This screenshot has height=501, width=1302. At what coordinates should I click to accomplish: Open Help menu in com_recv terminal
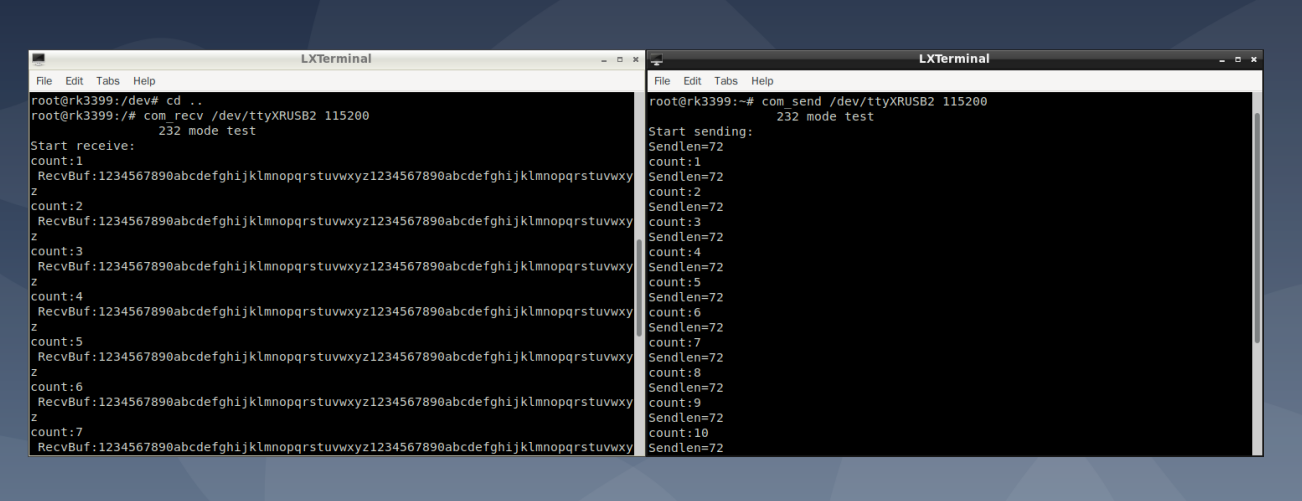[144, 80]
